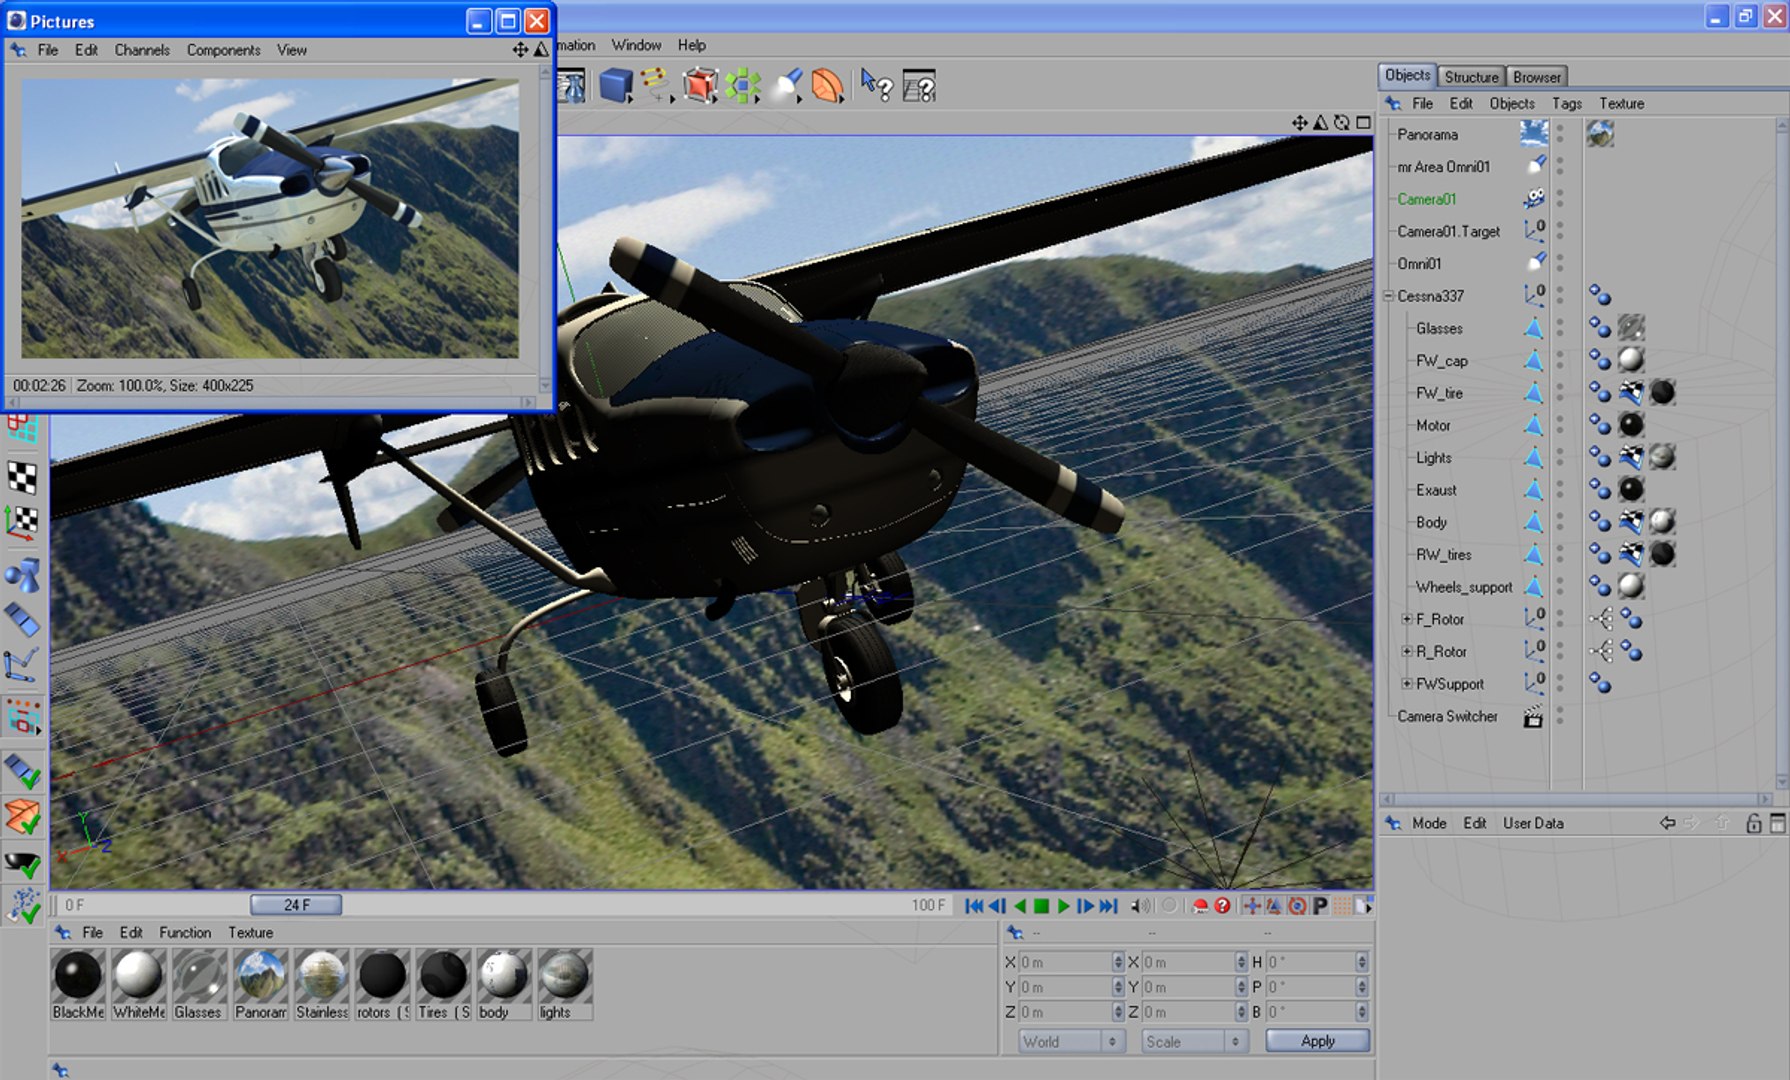
Task: Click viewport move pan icon
Action: pyautogui.click(x=1299, y=122)
